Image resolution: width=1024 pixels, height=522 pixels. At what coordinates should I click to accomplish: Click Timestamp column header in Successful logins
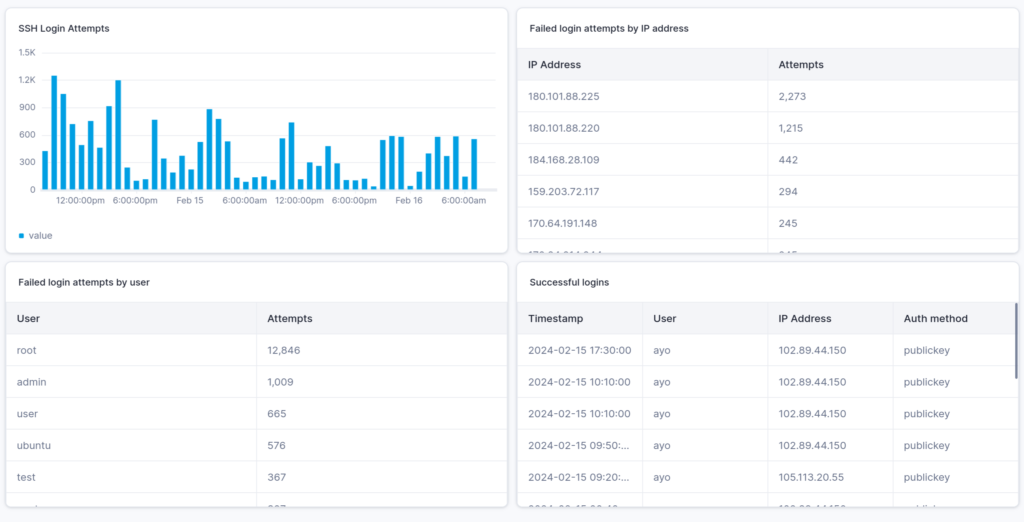pyautogui.click(x=555, y=319)
